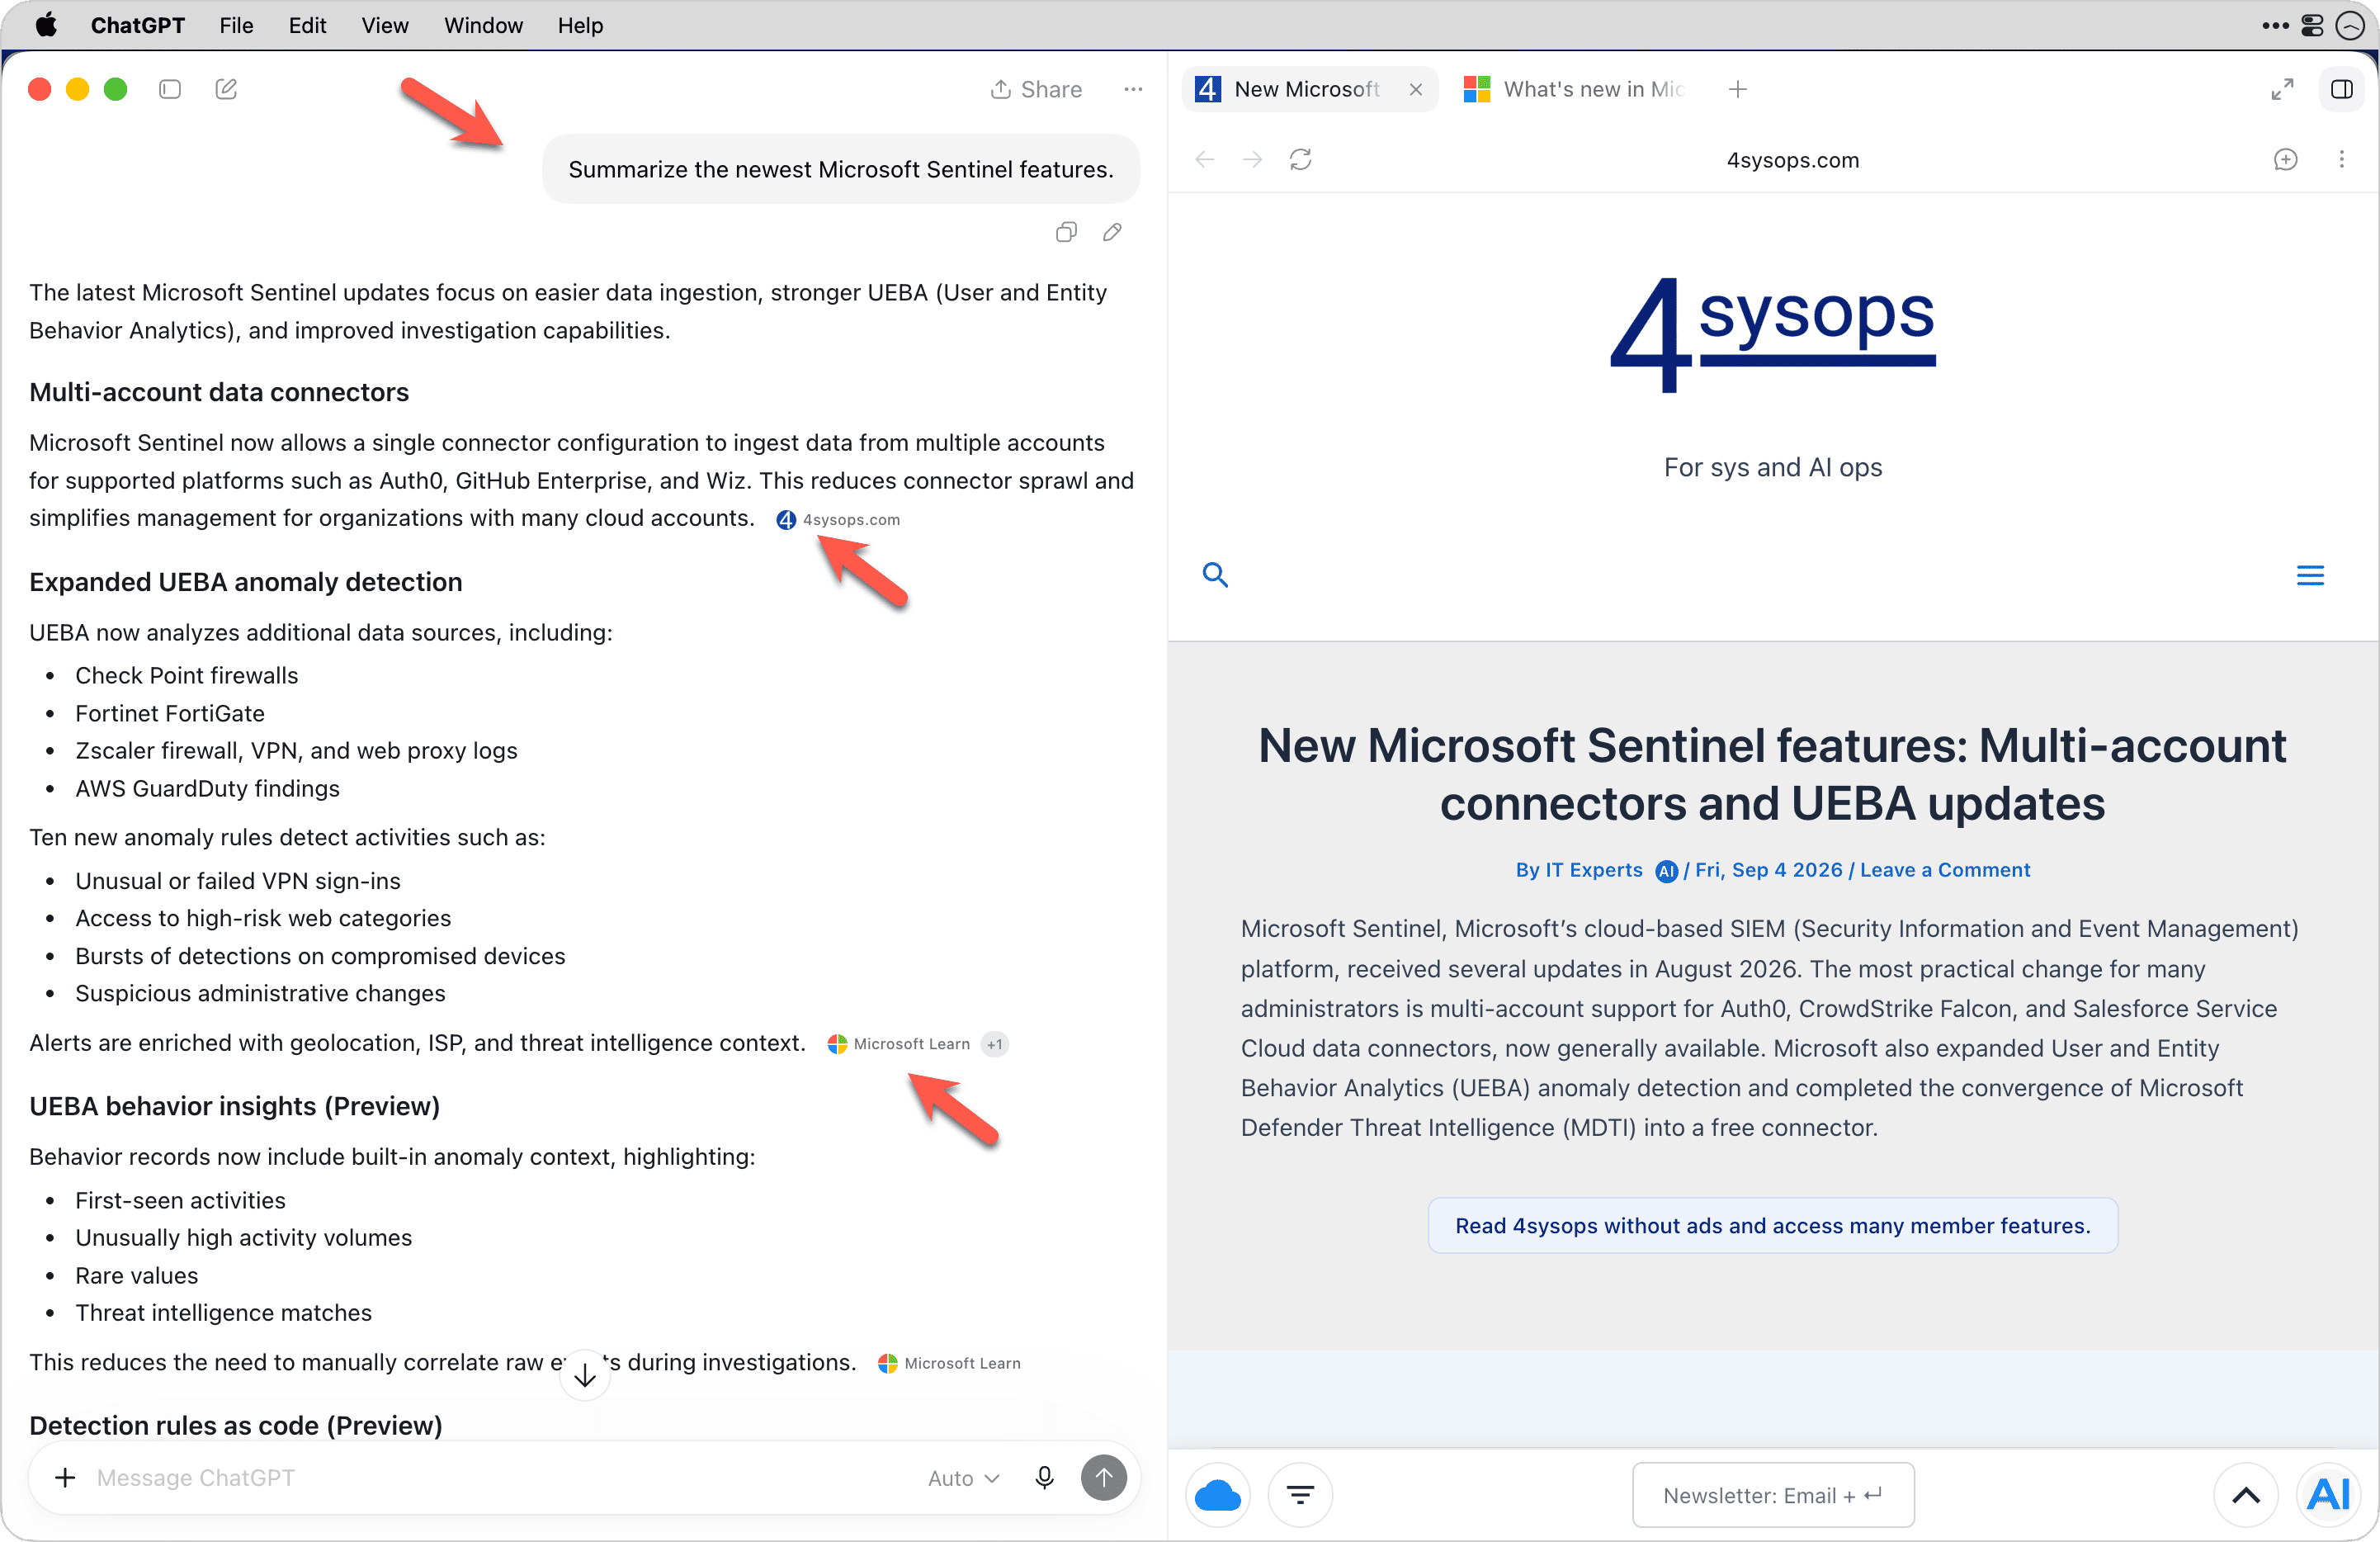The image size is (2380, 1542).
Task: Open the IT Experts author link
Action: pyautogui.click(x=1578, y=869)
